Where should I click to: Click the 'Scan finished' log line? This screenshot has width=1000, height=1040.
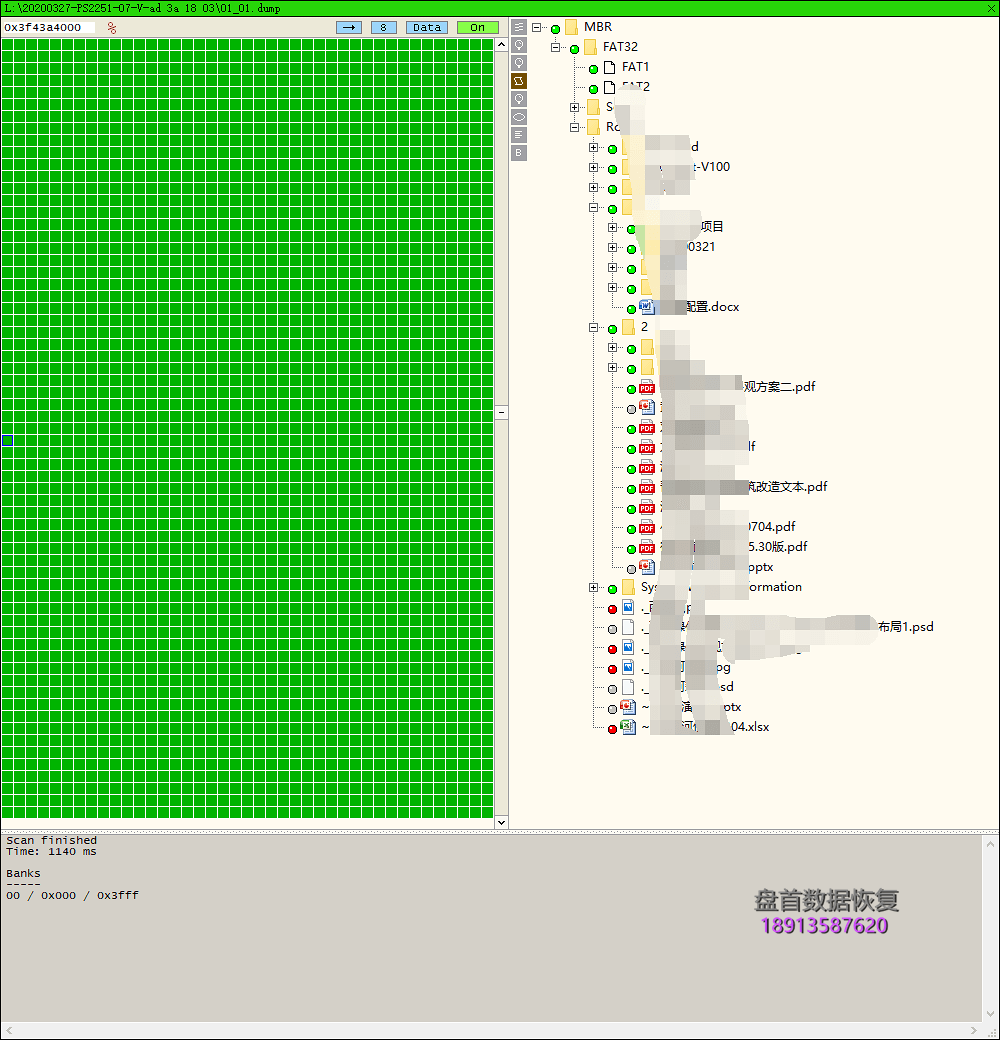[52, 840]
